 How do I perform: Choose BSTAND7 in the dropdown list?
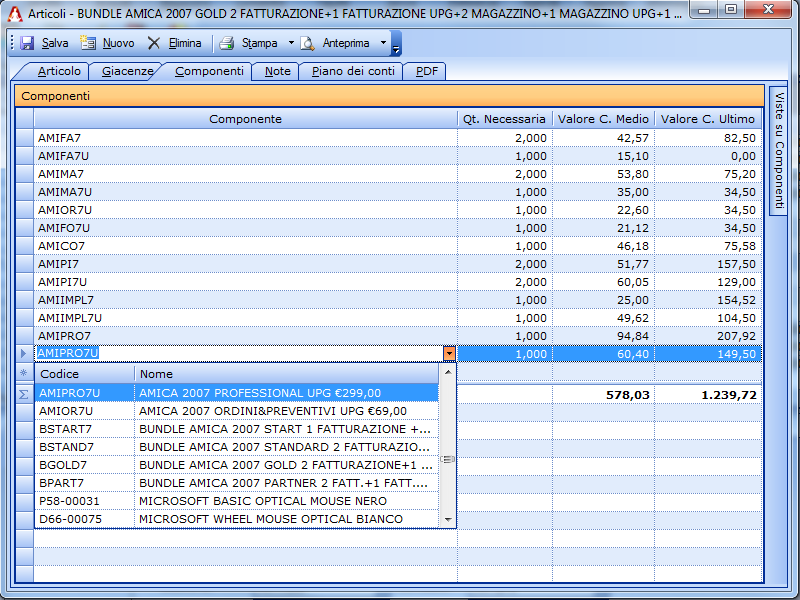click(x=237, y=447)
